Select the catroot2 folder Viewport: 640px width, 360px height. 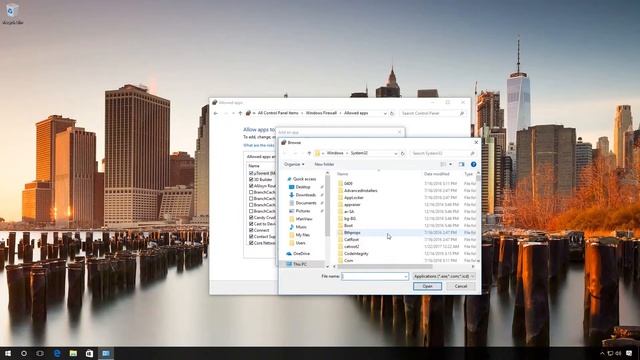(x=351, y=247)
